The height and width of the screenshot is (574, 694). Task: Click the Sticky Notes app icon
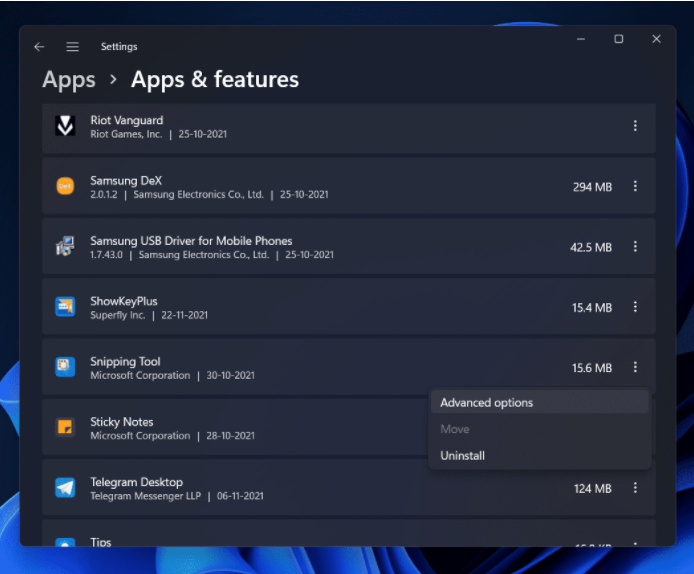(65, 427)
